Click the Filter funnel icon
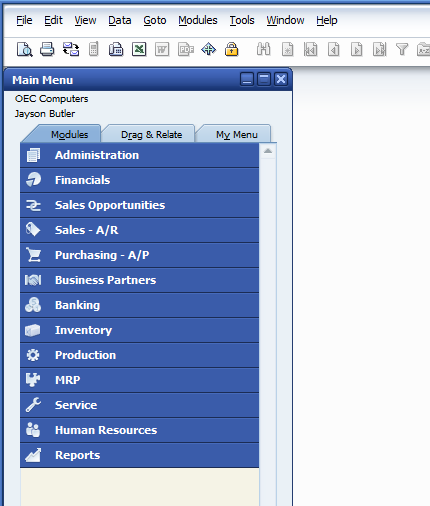Viewport: 430px width, 506px height. 402,50
